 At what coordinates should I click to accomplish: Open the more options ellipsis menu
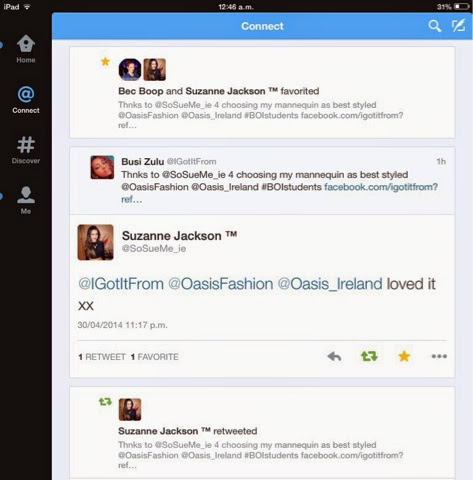[x=439, y=356]
